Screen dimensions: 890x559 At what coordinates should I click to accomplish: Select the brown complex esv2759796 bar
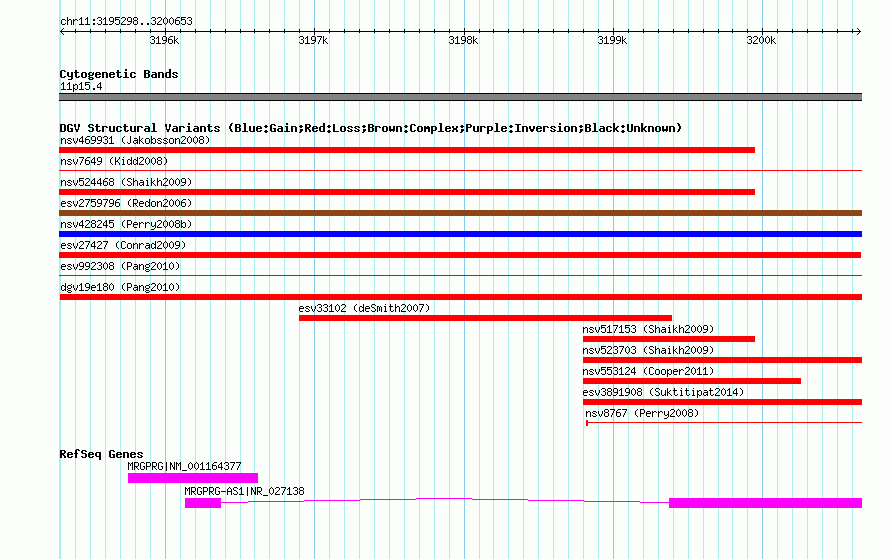(x=460, y=213)
